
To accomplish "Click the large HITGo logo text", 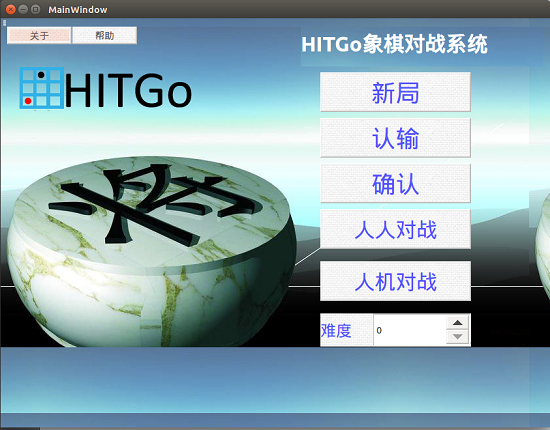I will tap(128, 90).
